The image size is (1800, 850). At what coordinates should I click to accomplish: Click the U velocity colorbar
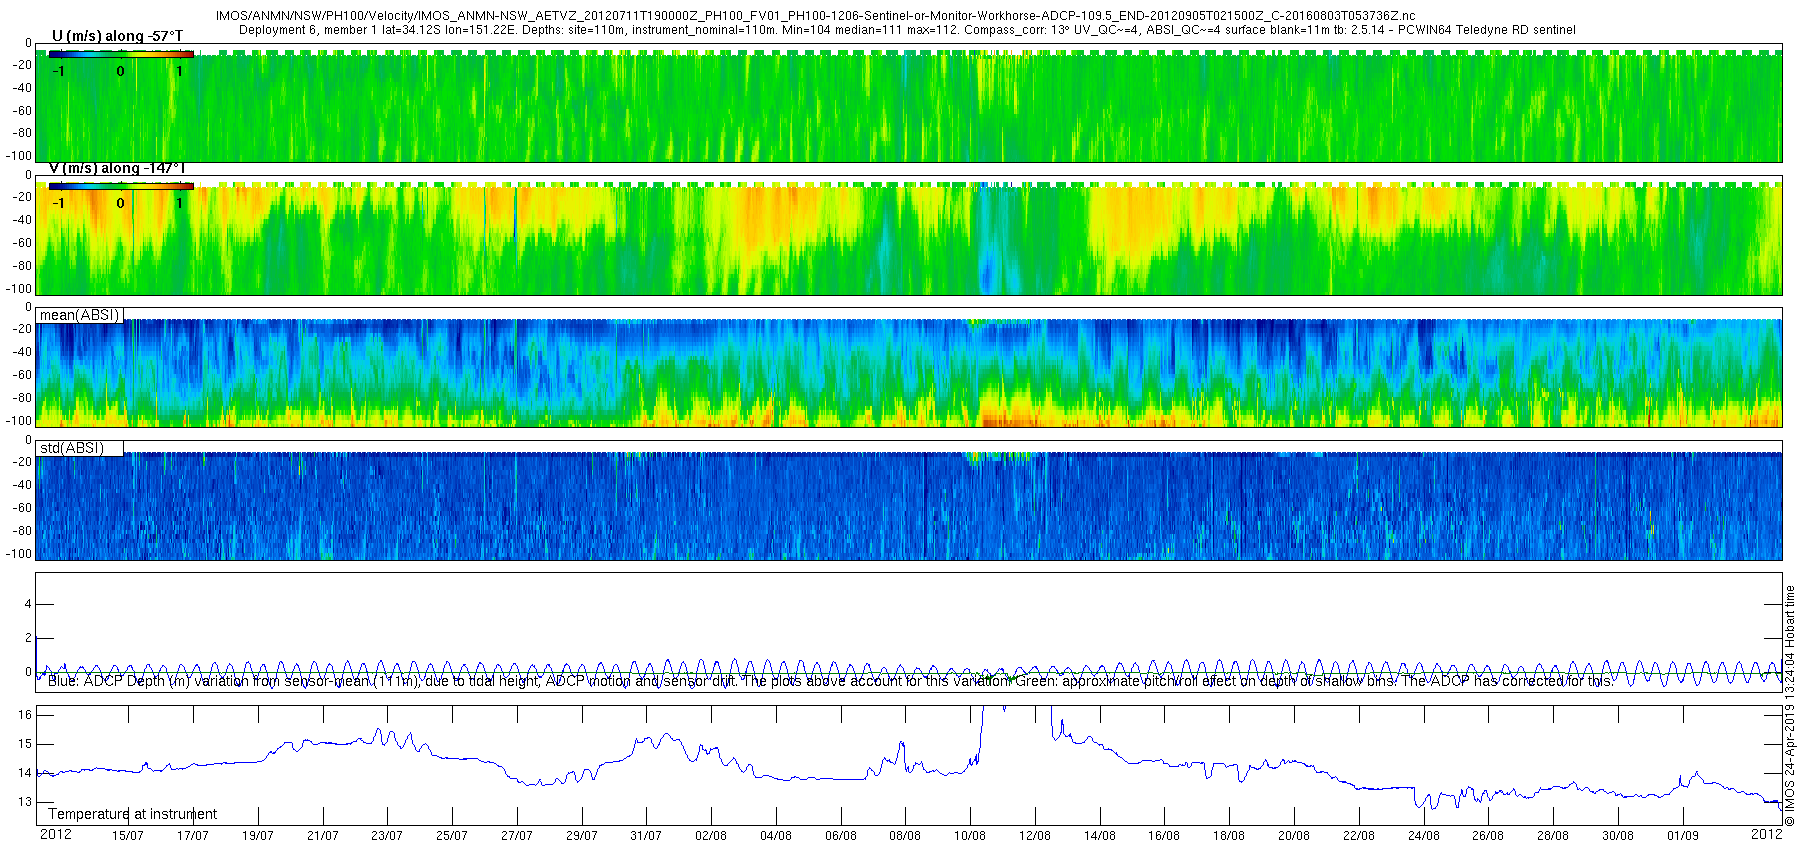pyautogui.click(x=121, y=55)
